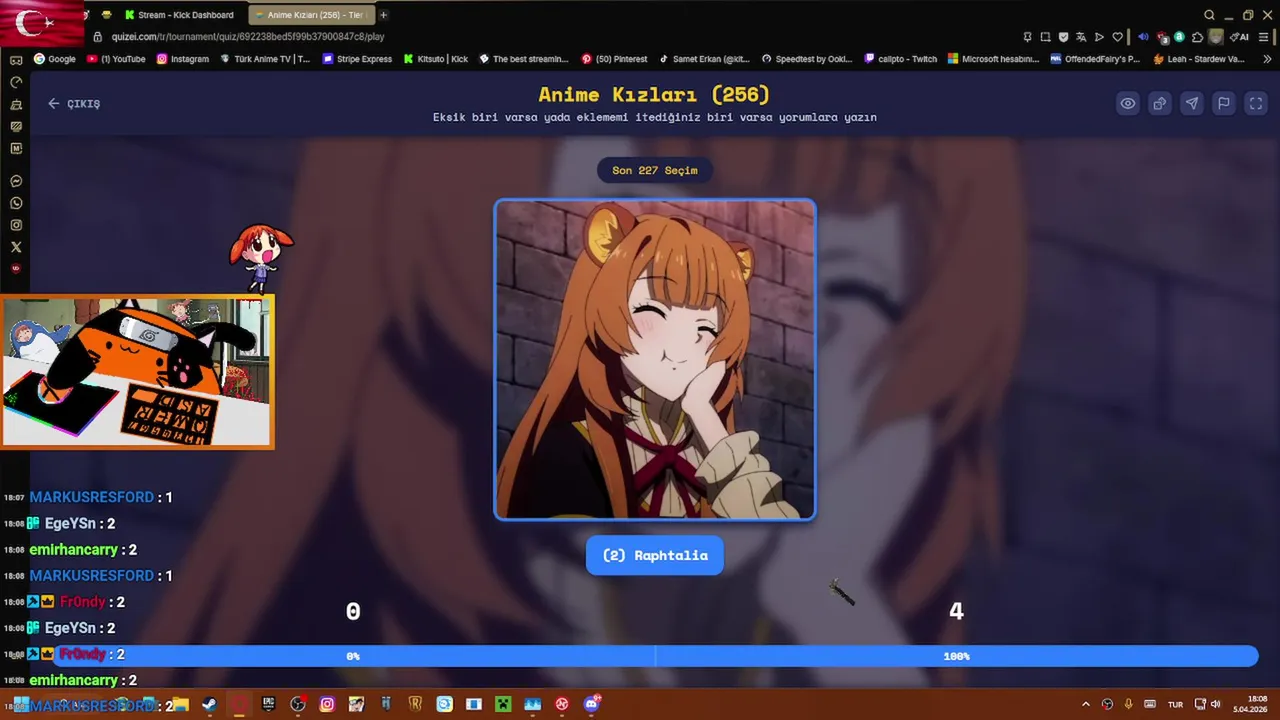1280x720 pixels.
Task: Open the taskbar clock showing 18:08
Action: (x=1251, y=704)
